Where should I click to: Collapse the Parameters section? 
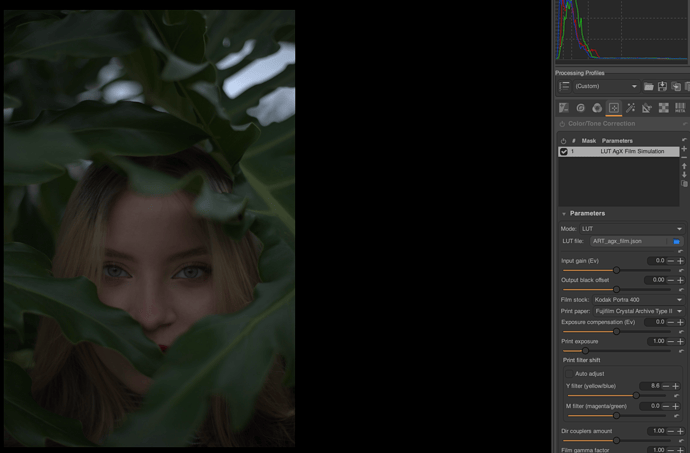[x=564, y=214]
